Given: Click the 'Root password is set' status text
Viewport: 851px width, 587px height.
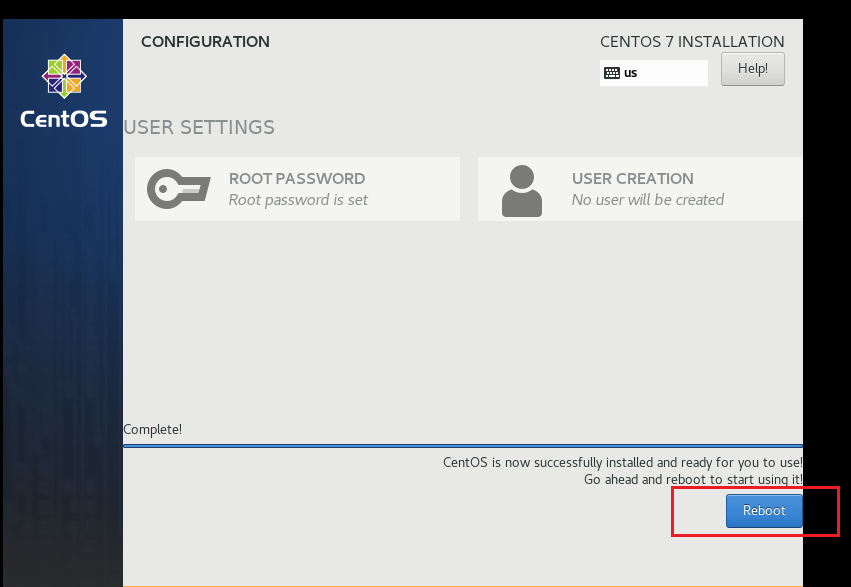Looking at the screenshot, I should click(298, 200).
